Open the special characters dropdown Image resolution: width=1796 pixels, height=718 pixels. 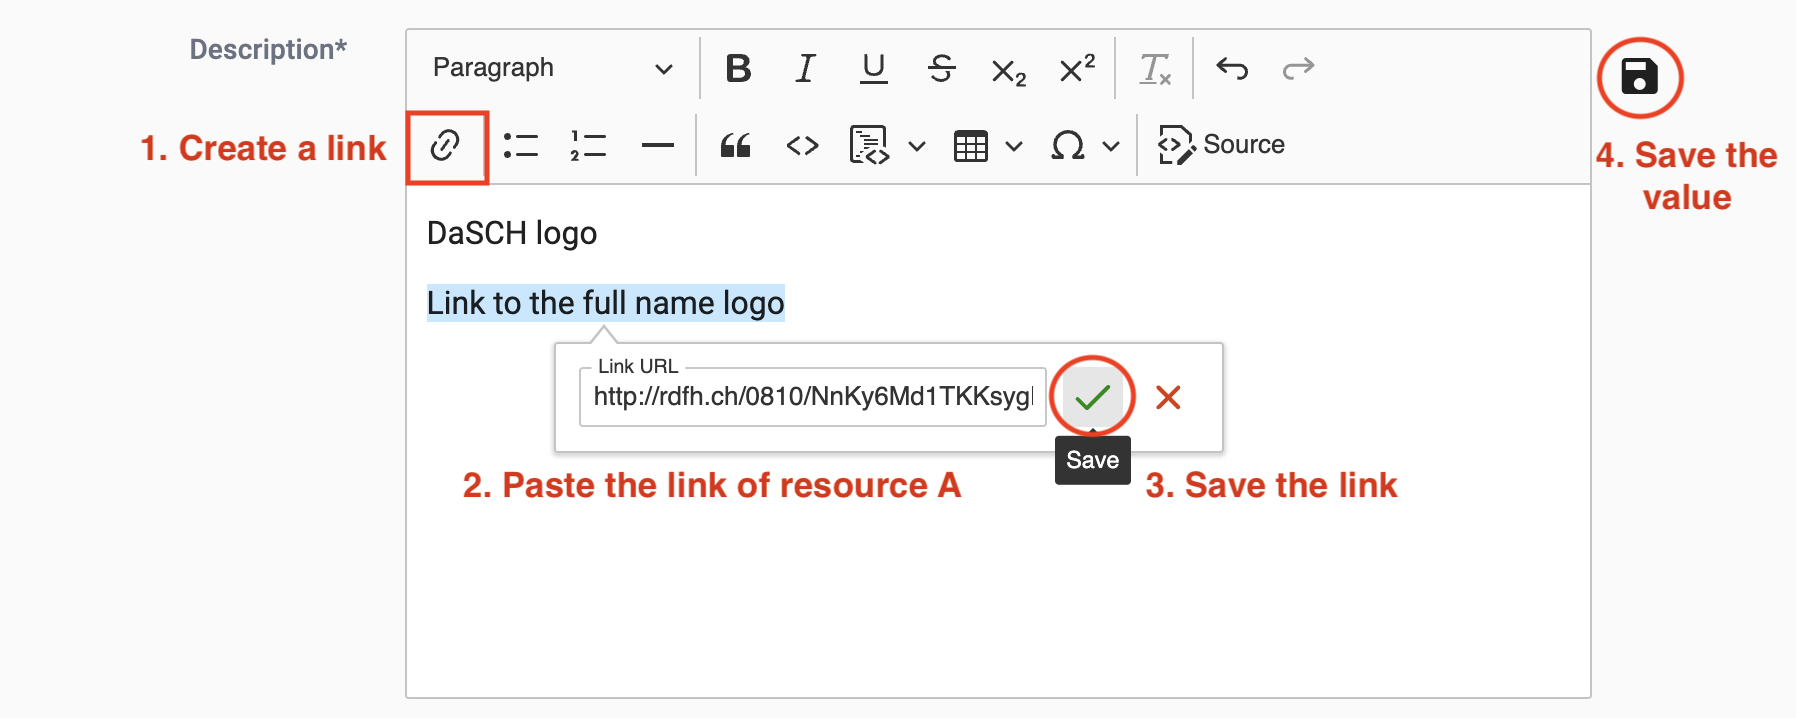[1110, 147]
